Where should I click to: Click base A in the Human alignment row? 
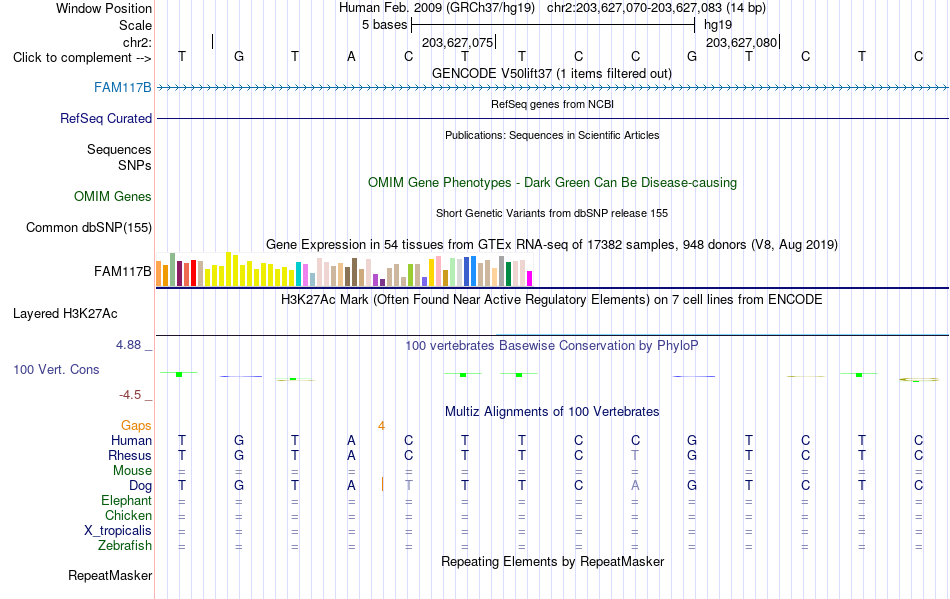tap(351, 440)
